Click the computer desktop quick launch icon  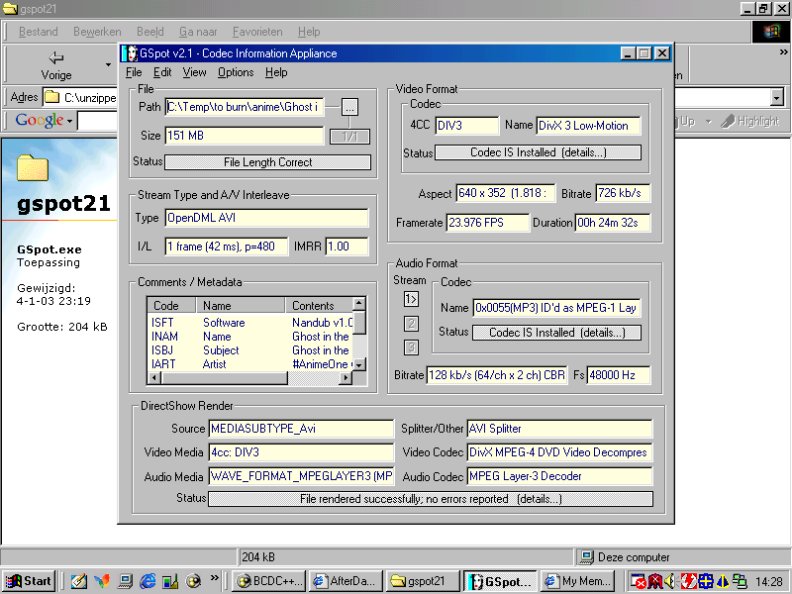pos(125,581)
